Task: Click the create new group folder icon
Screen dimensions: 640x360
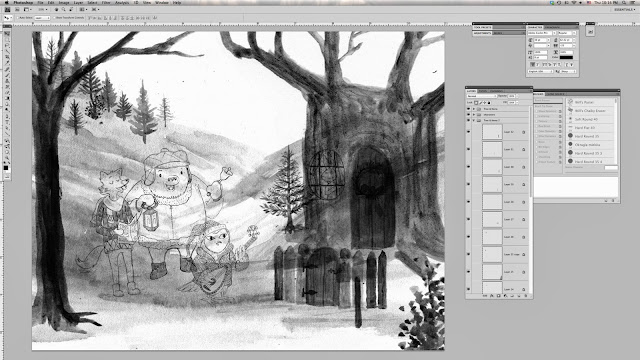Action: [512, 296]
